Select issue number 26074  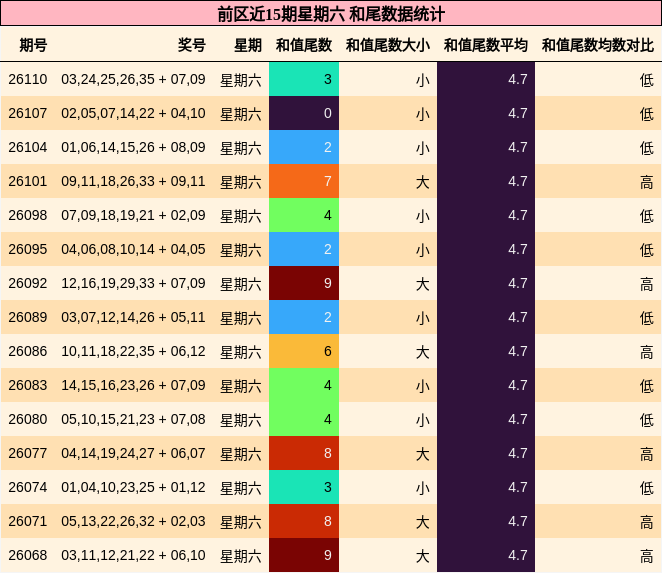click(28, 487)
